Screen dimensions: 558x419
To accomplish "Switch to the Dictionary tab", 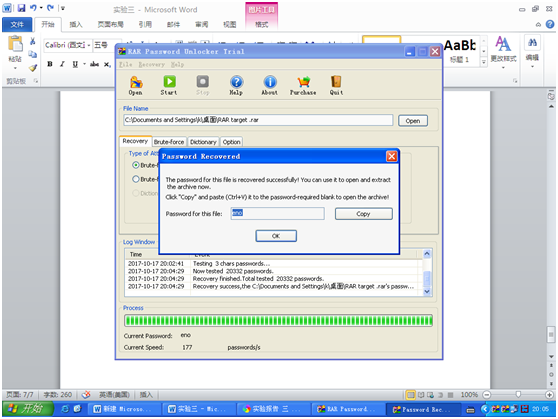I will coord(203,142).
